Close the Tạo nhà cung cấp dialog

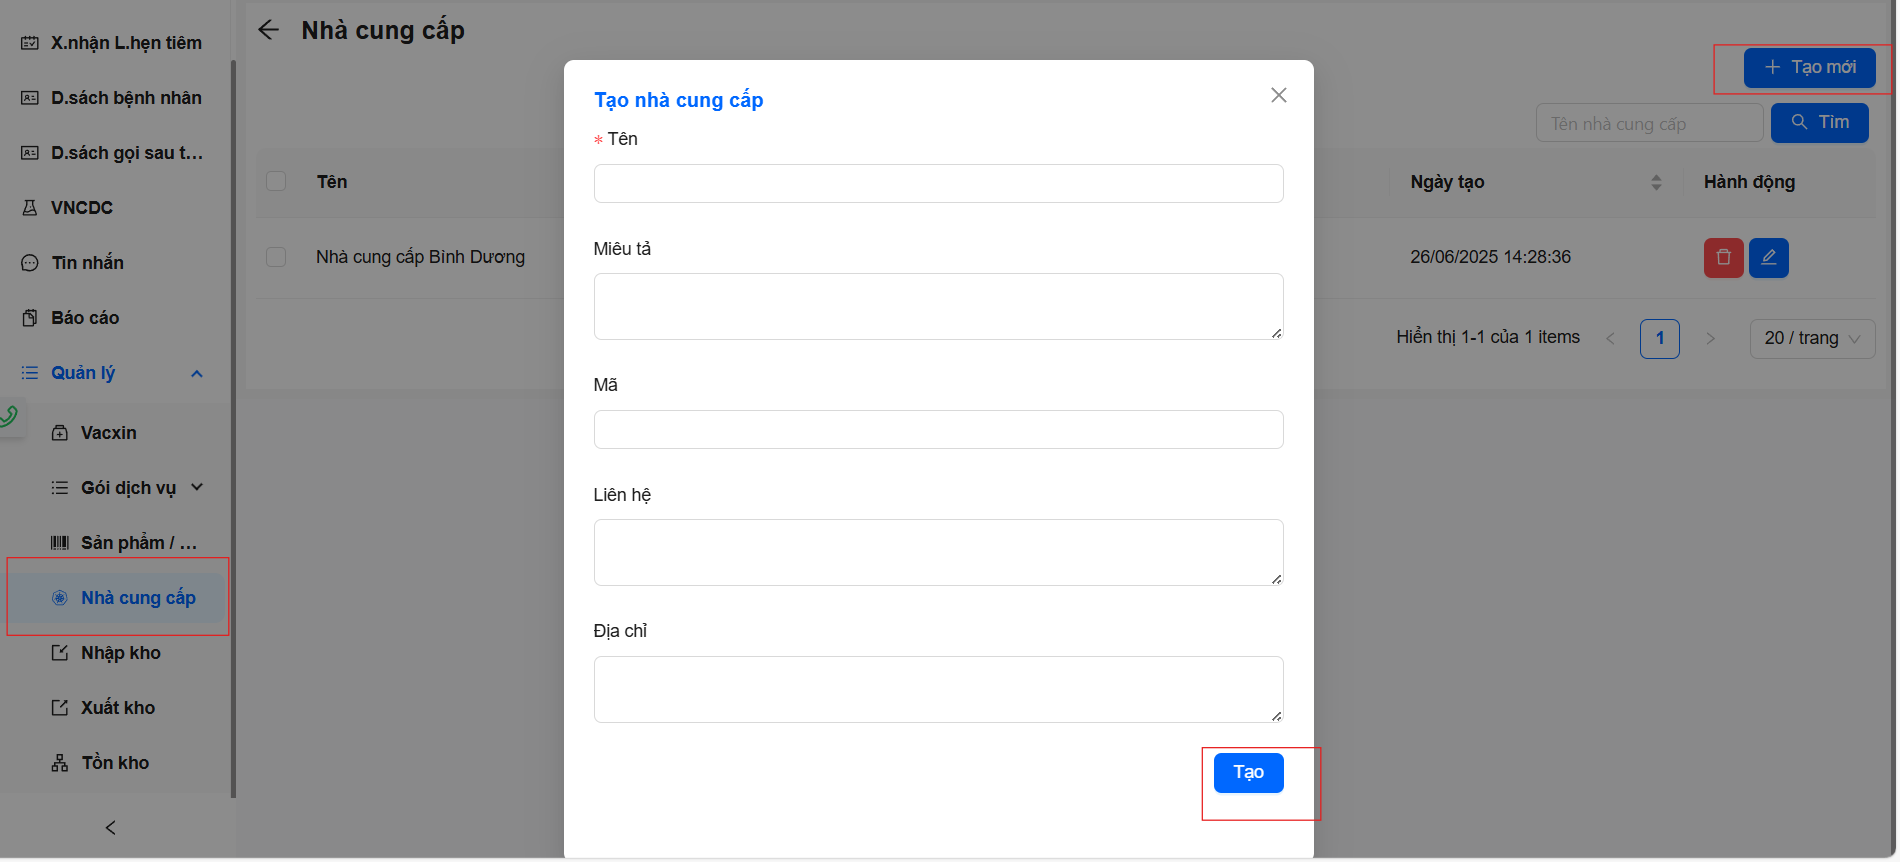pos(1278,95)
